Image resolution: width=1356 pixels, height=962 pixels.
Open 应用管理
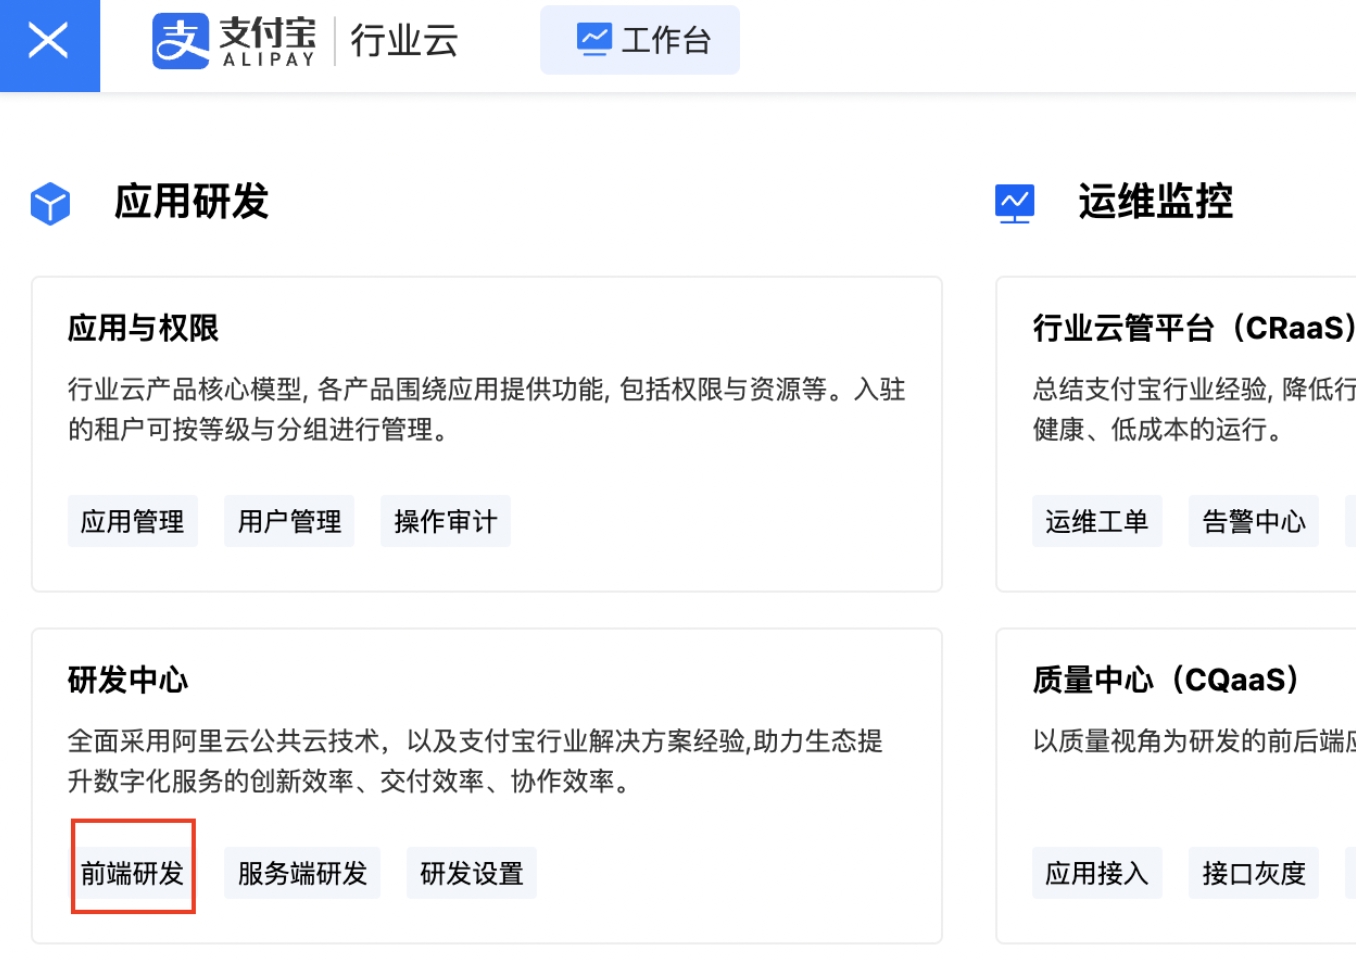click(132, 520)
